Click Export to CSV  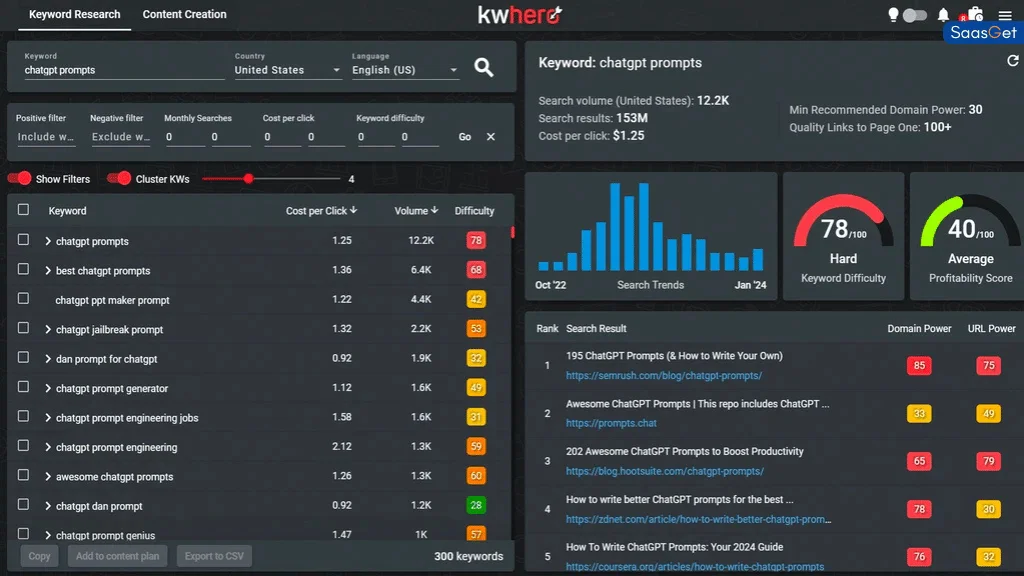pos(214,556)
